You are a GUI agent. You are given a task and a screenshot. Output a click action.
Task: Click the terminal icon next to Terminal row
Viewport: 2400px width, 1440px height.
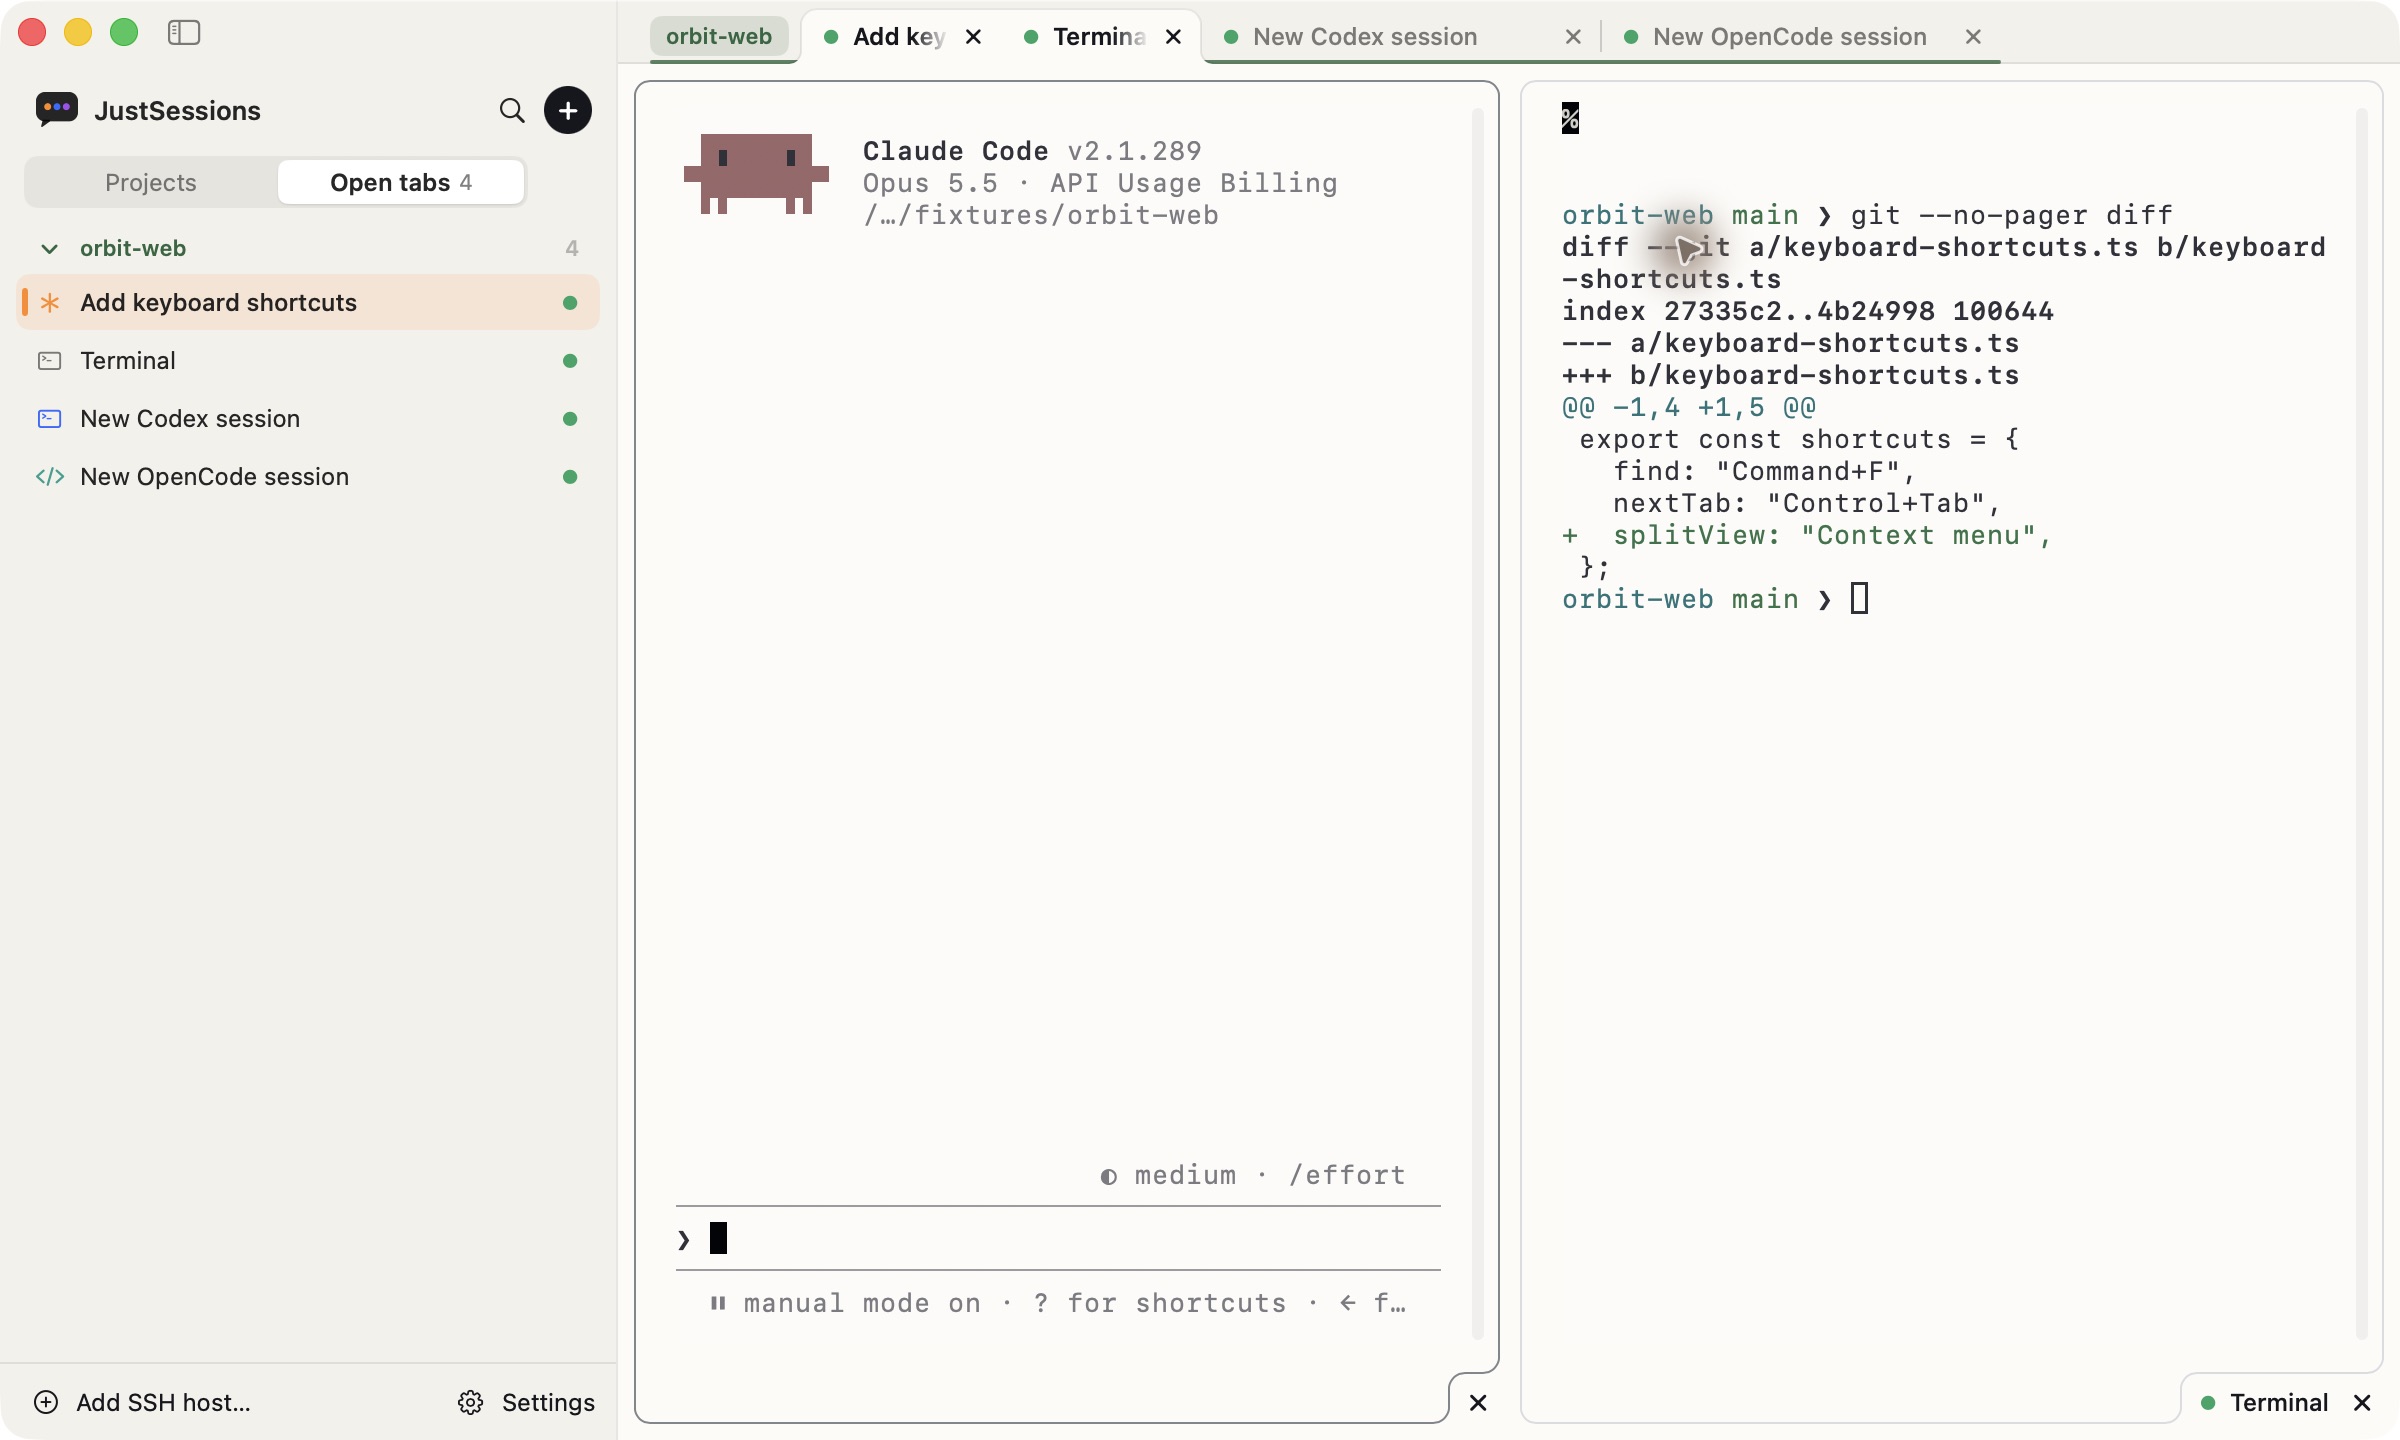pyautogui.click(x=50, y=360)
